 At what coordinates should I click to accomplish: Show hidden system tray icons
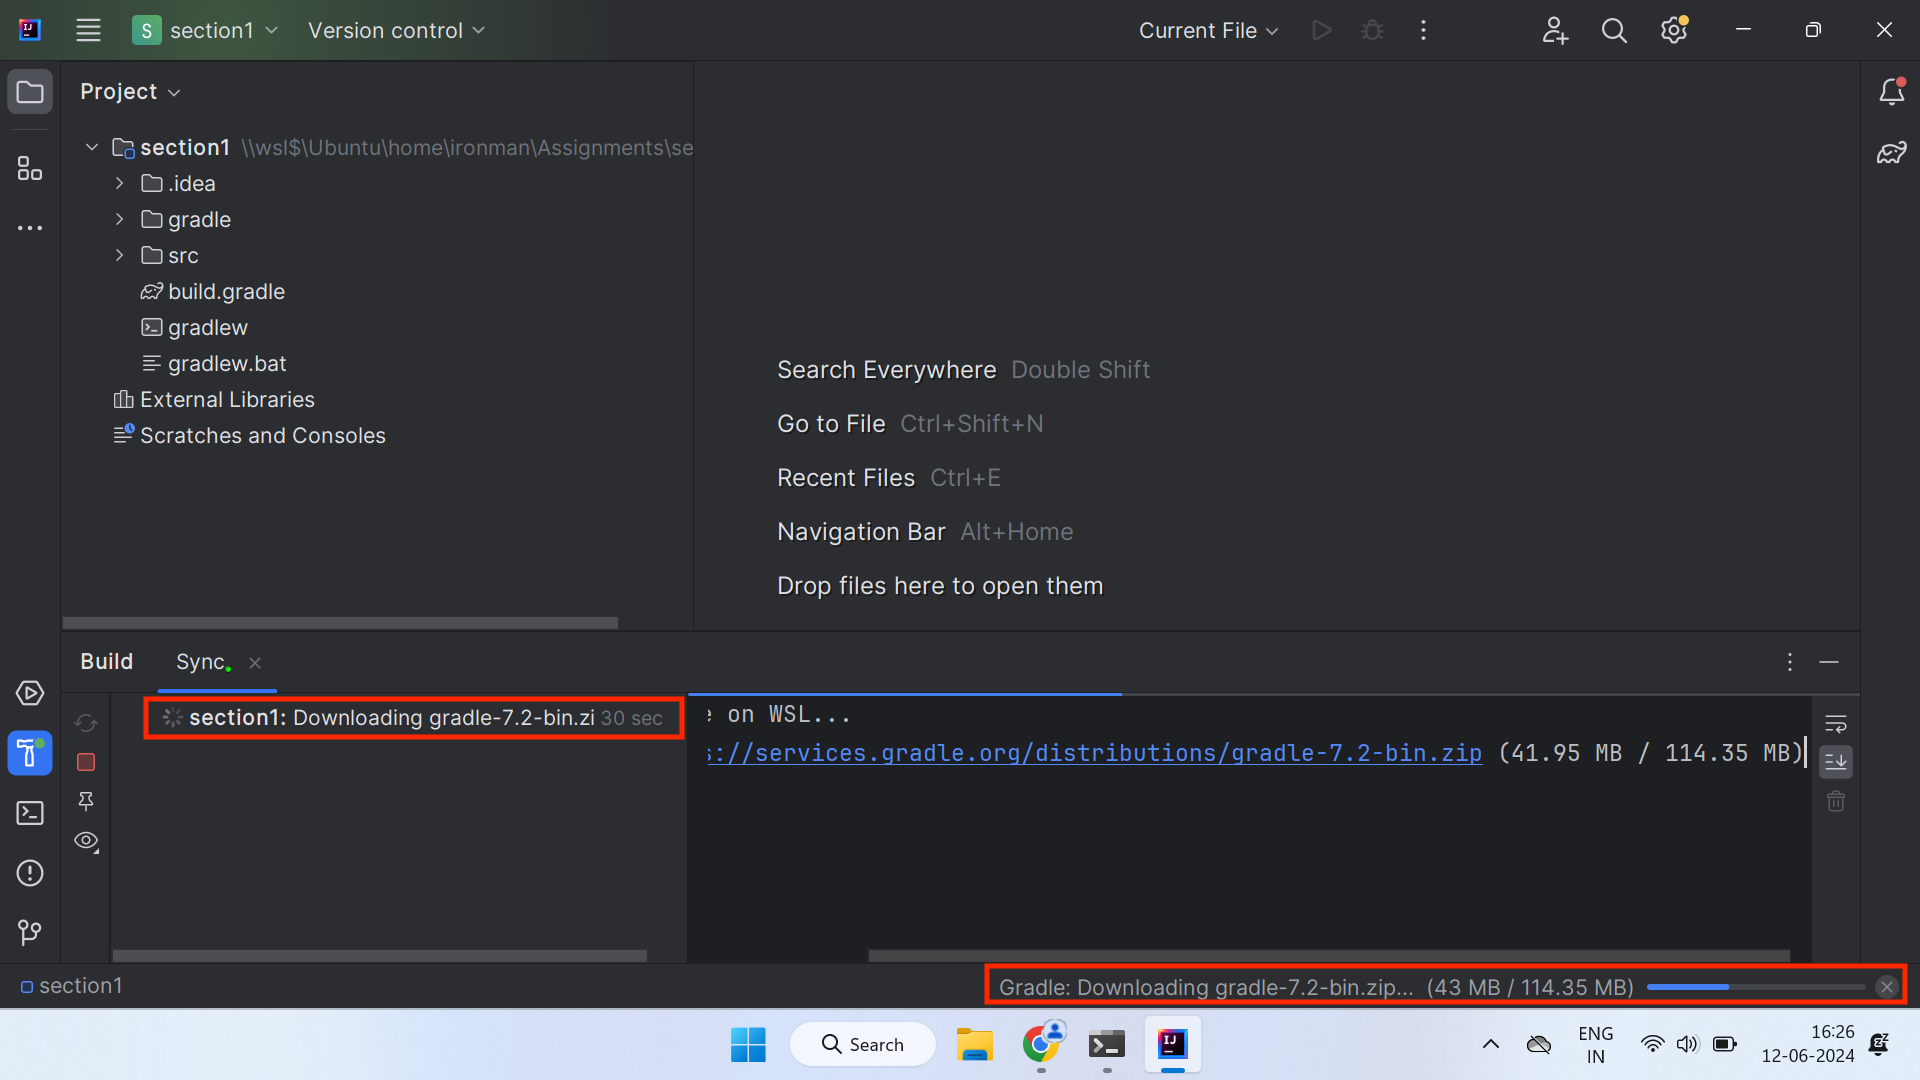click(x=1490, y=1044)
